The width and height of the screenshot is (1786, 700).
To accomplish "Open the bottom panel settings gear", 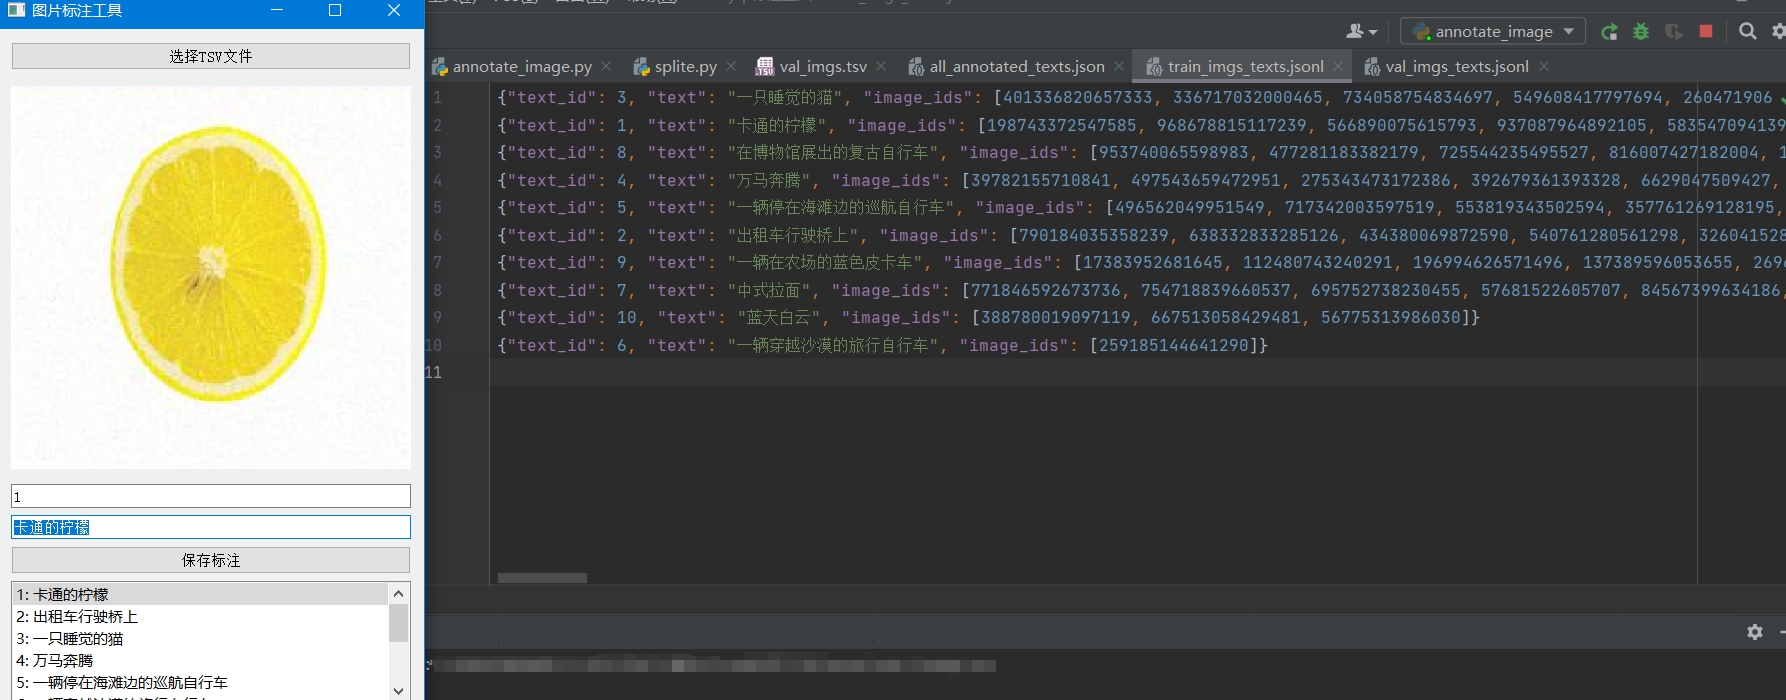I will tap(1755, 632).
